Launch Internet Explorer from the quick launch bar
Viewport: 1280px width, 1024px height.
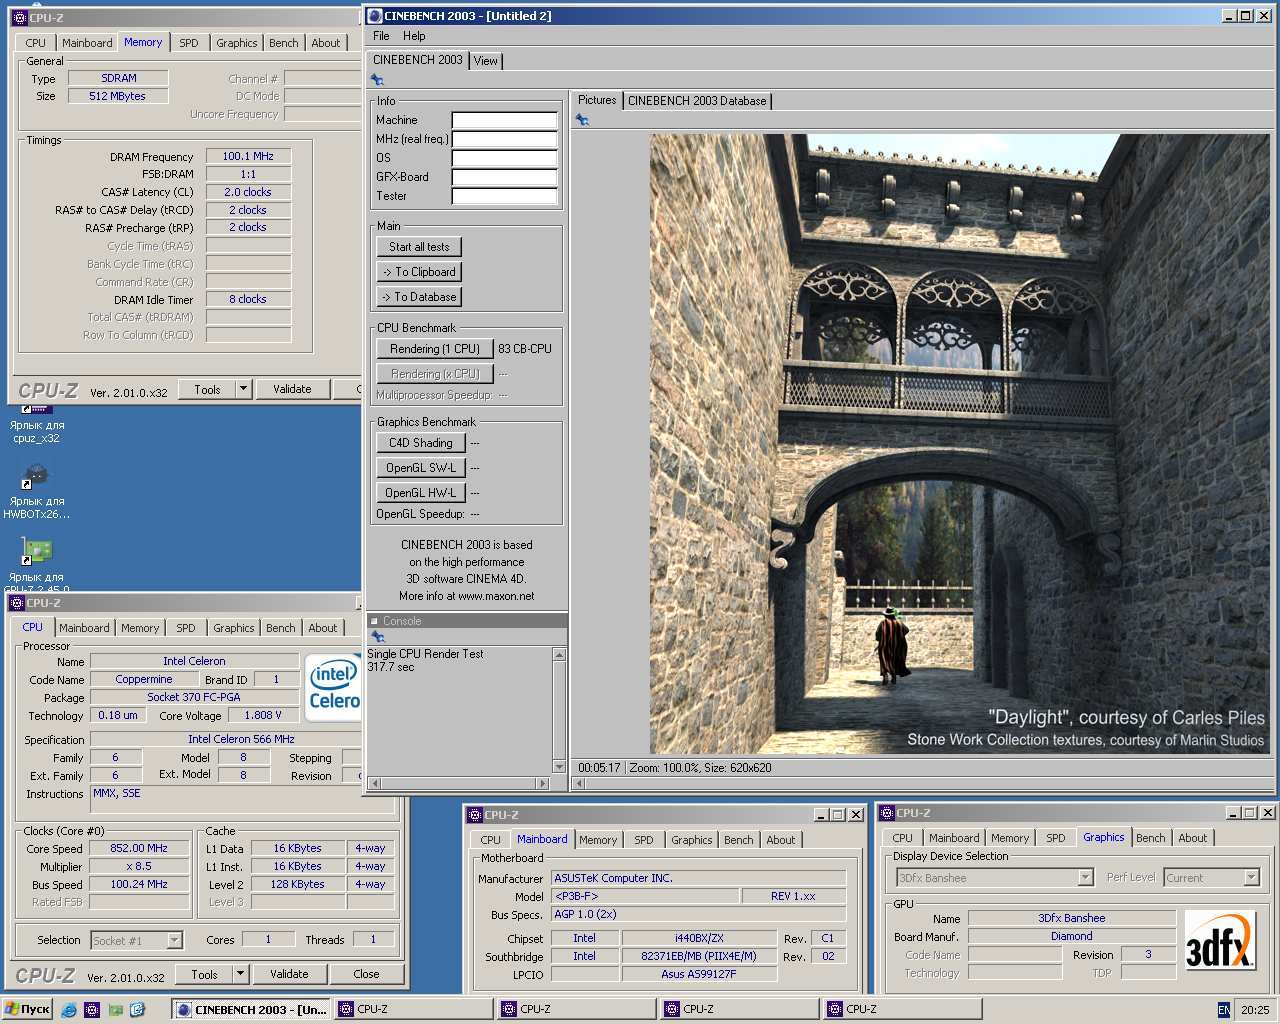[69, 1010]
